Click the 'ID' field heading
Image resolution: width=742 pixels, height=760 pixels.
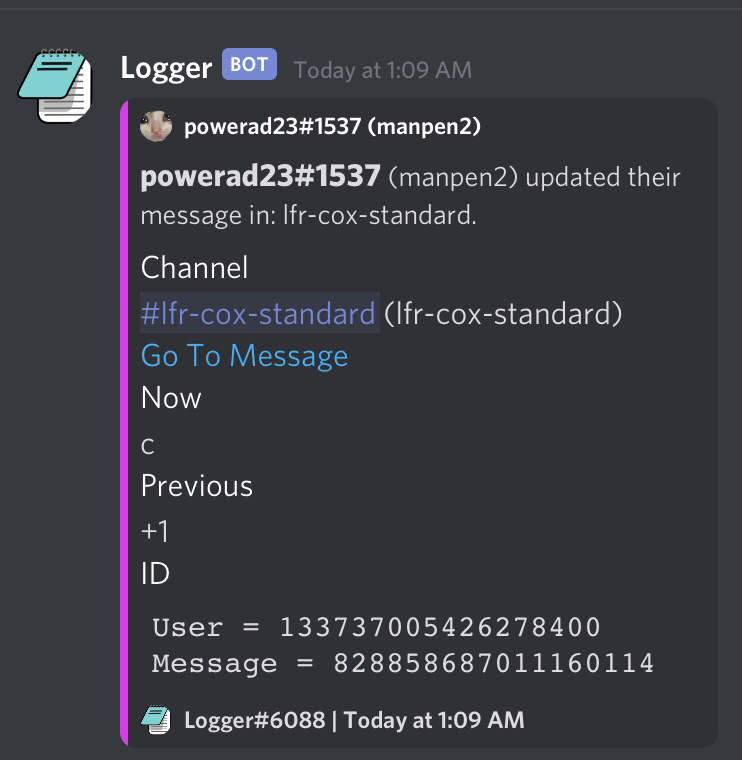155,573
